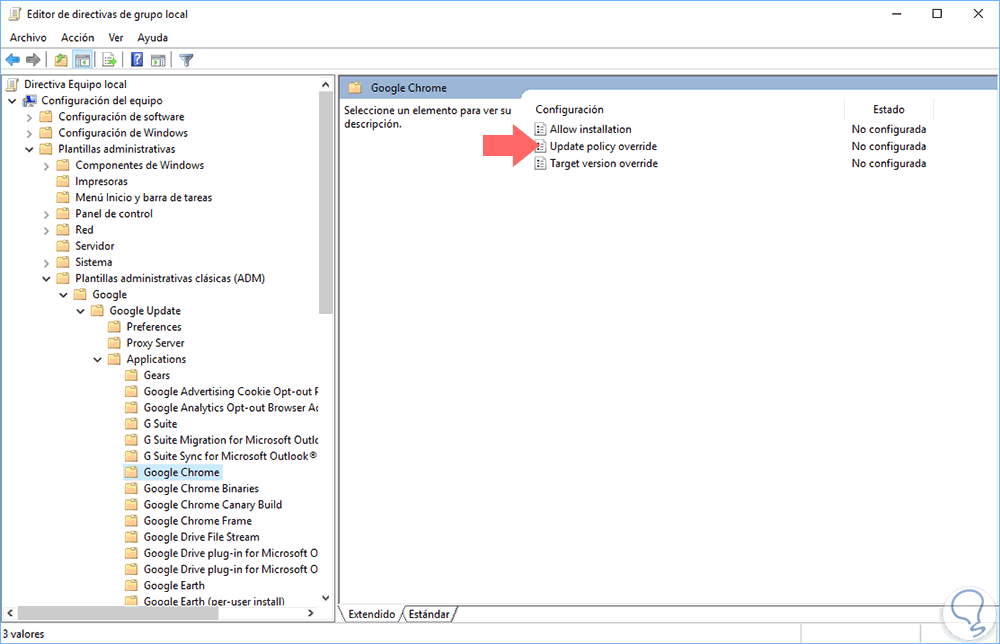This screenshot has height=644, width=1000.
Task: Select Google Chrome Frame folder
Action: tap(197, 521)
